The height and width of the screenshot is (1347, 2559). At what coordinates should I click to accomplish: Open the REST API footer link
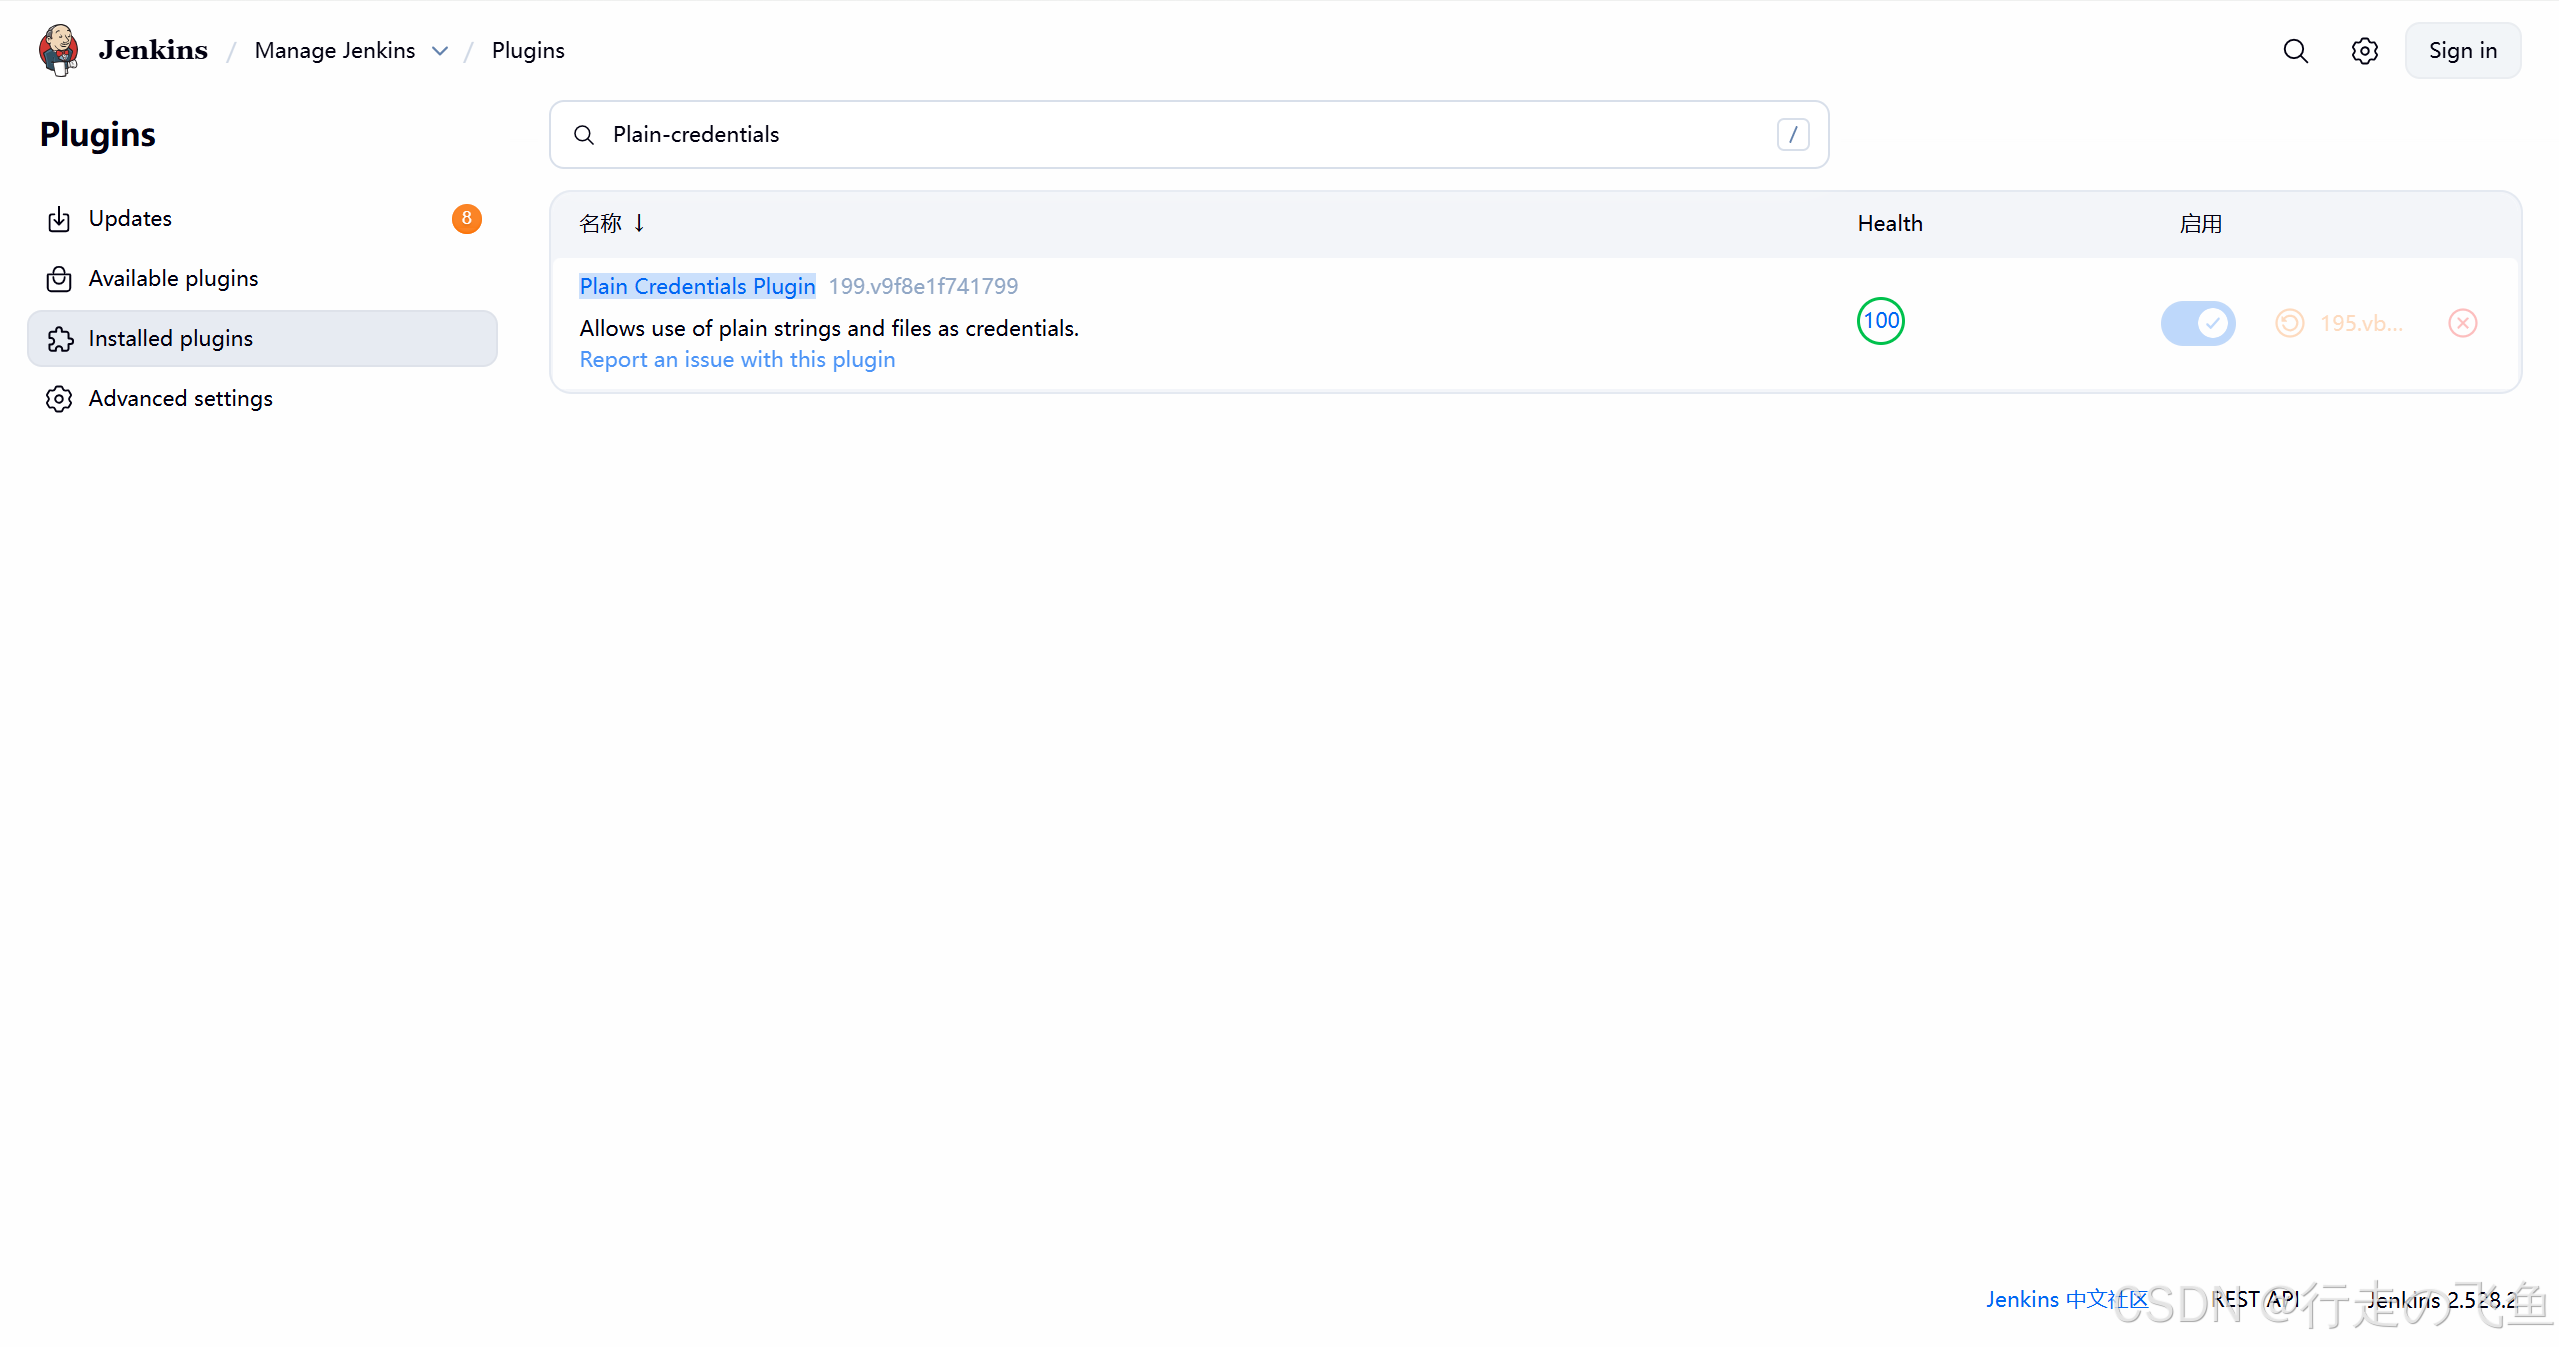click(x=2254, y=1299)
